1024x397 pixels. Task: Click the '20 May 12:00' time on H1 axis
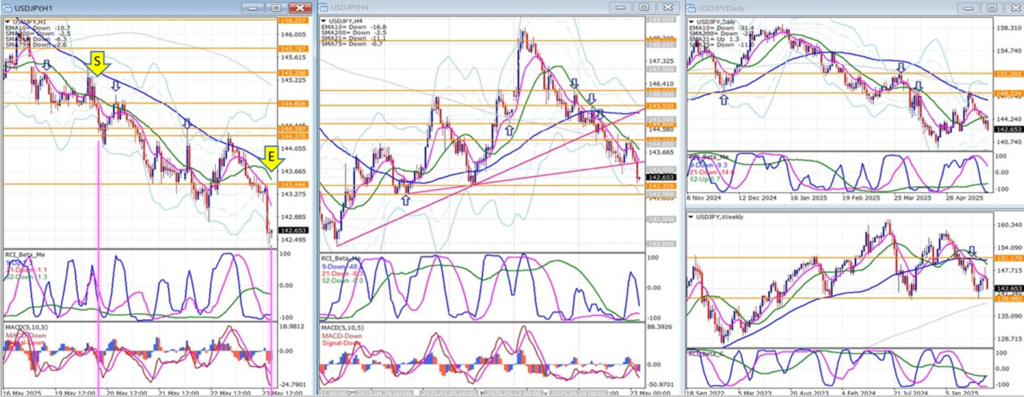pos(127,393)
